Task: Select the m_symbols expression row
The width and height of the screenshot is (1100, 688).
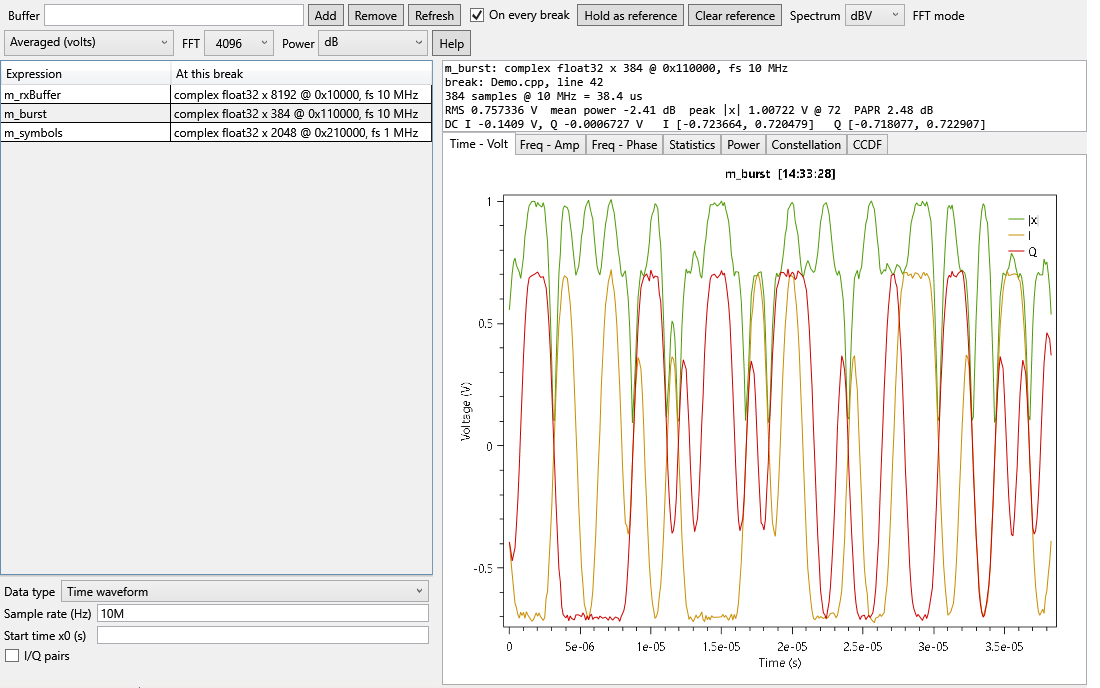Action: point(216,133)
